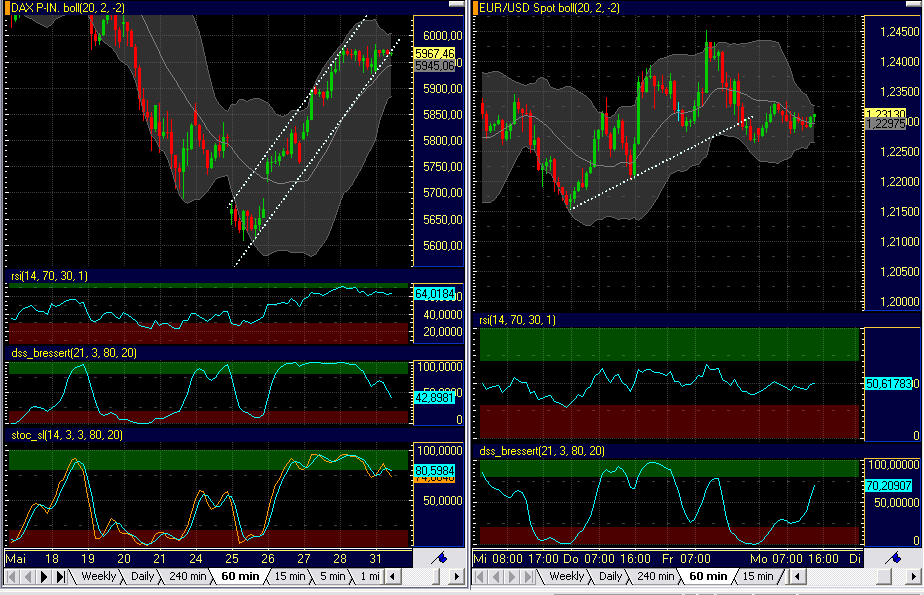Click rsi(14, 70, 30, 1) label in DAX window
This screenshot has height=595, width=924.
point(50,276)
